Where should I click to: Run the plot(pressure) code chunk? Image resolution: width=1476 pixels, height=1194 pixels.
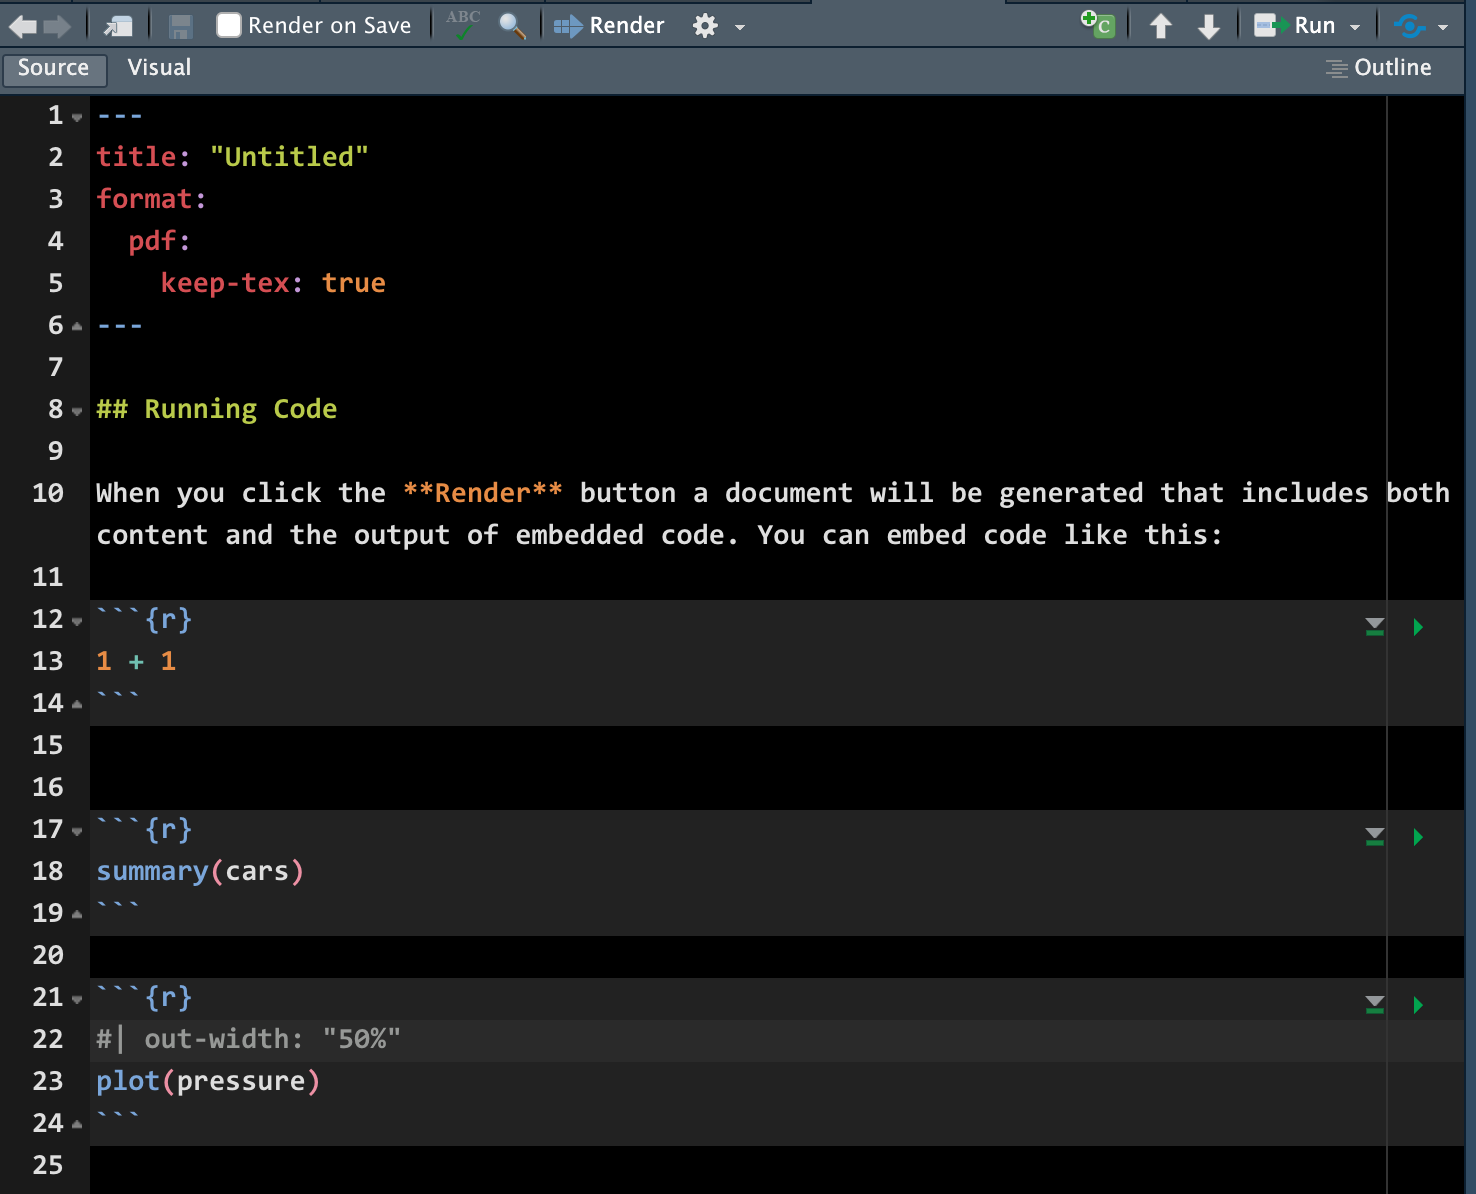click(1417, 1005)
